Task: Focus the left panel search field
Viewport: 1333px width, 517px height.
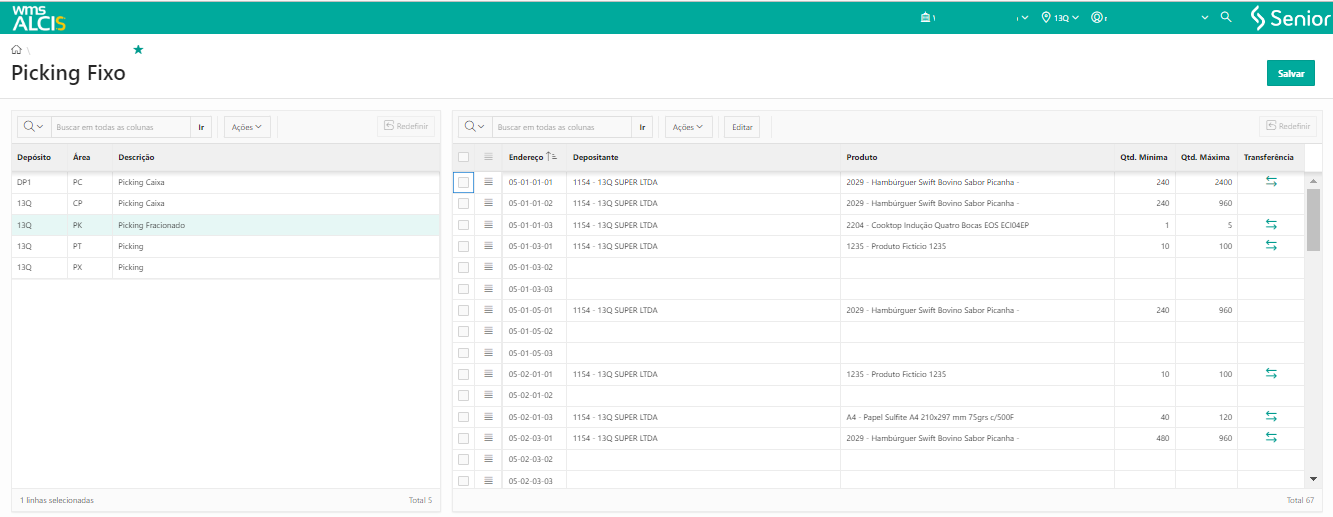Action: (121, 127)
